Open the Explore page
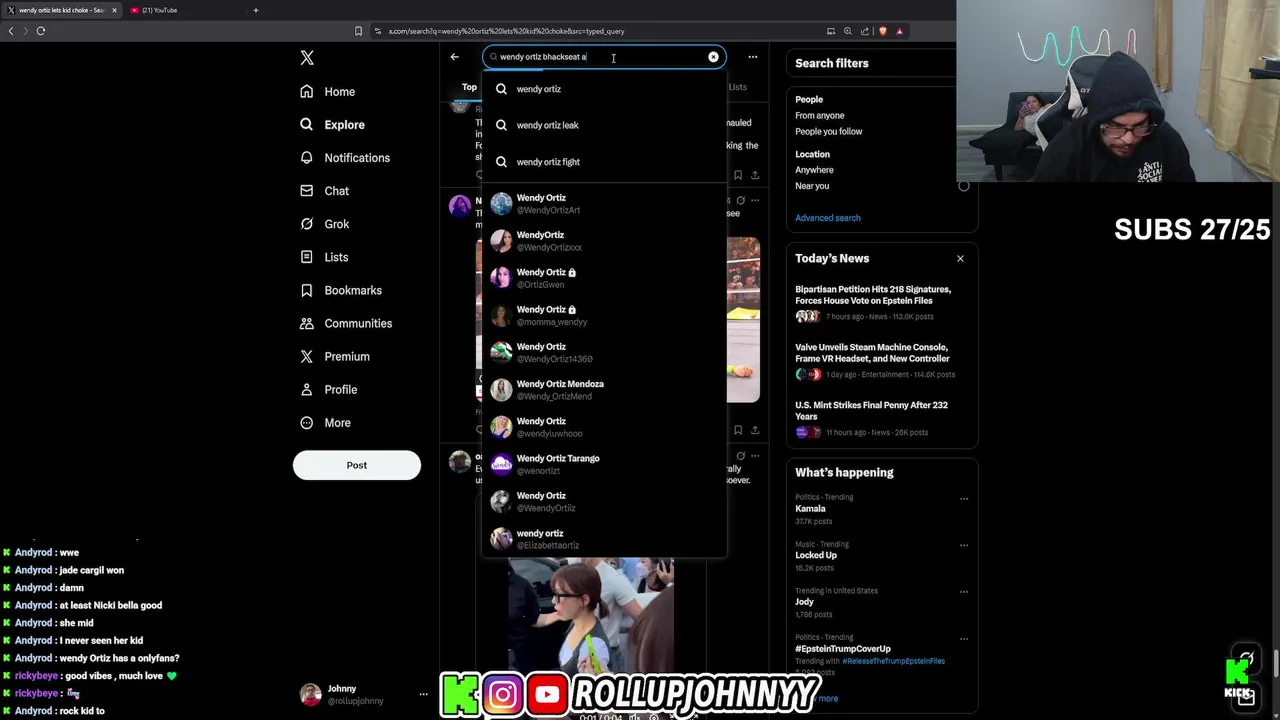1280x720 pixels. coord(332,125)
